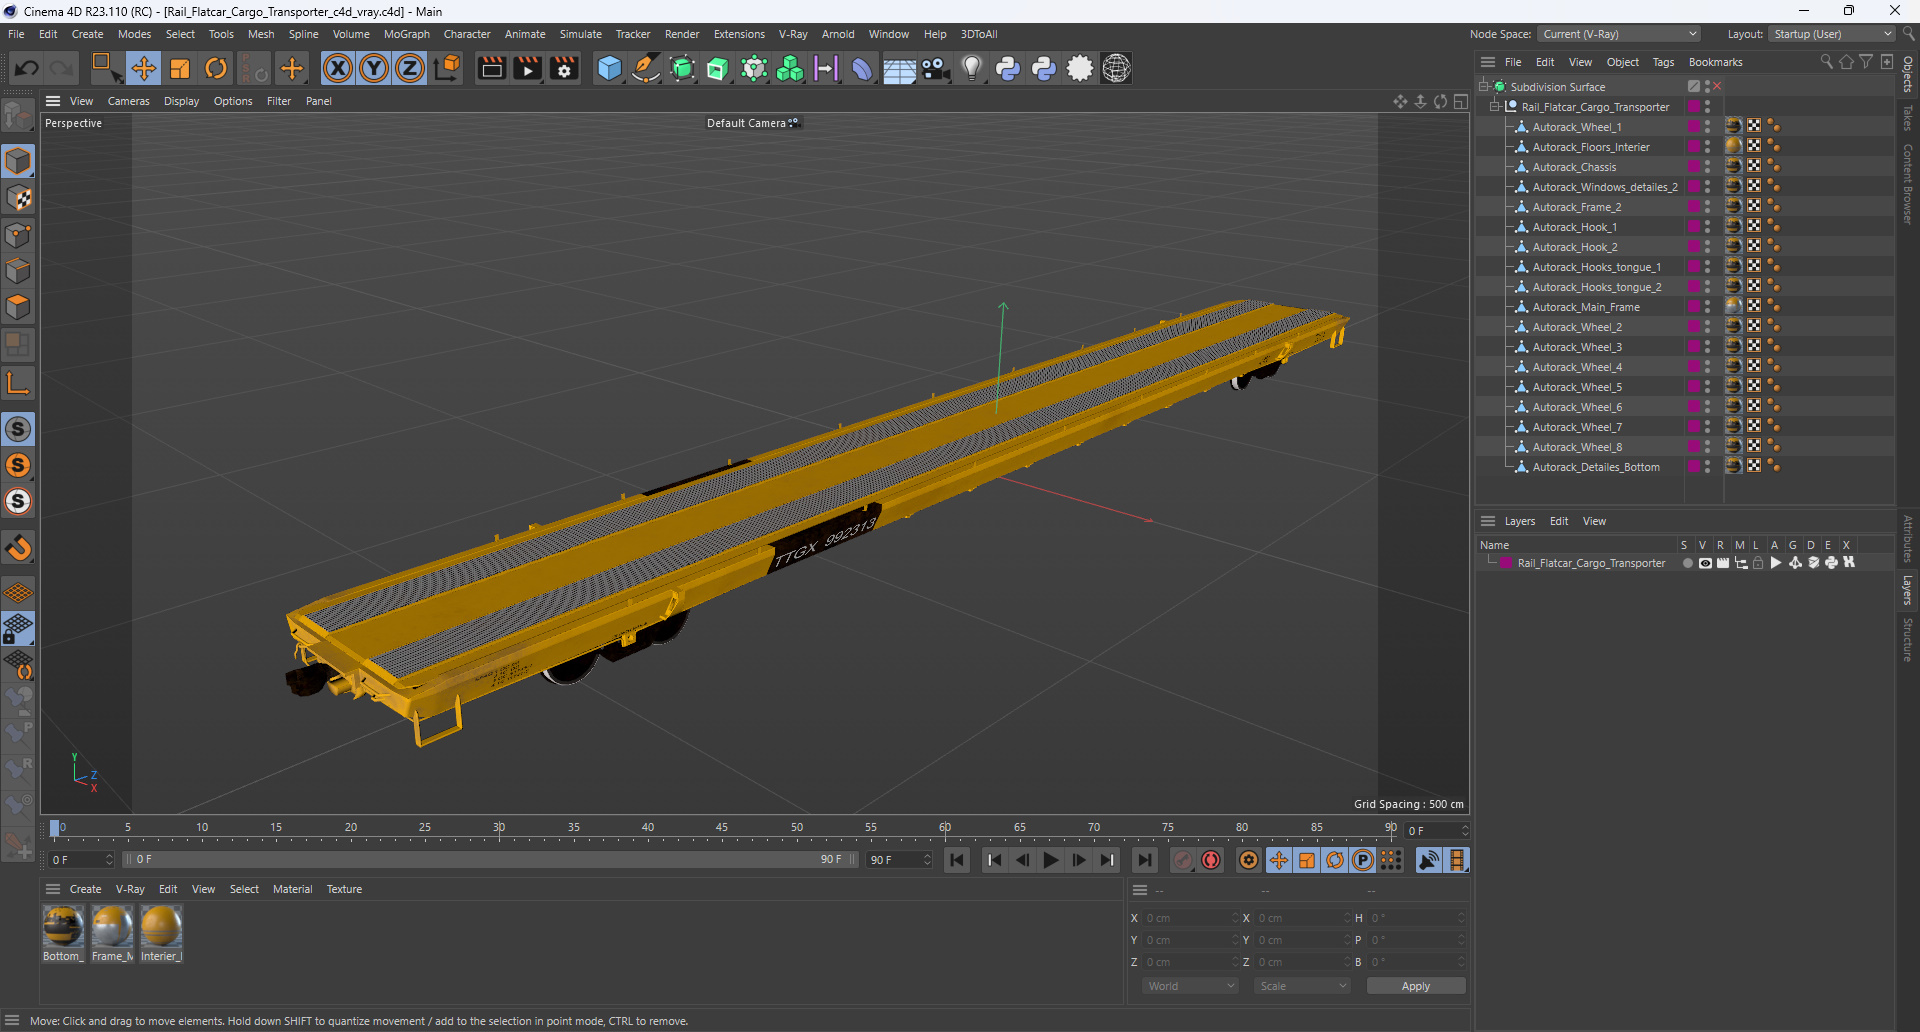The image size is (1920, 1032).
Task: Open Layout Startup dropdown
Action: [1831, 34]
